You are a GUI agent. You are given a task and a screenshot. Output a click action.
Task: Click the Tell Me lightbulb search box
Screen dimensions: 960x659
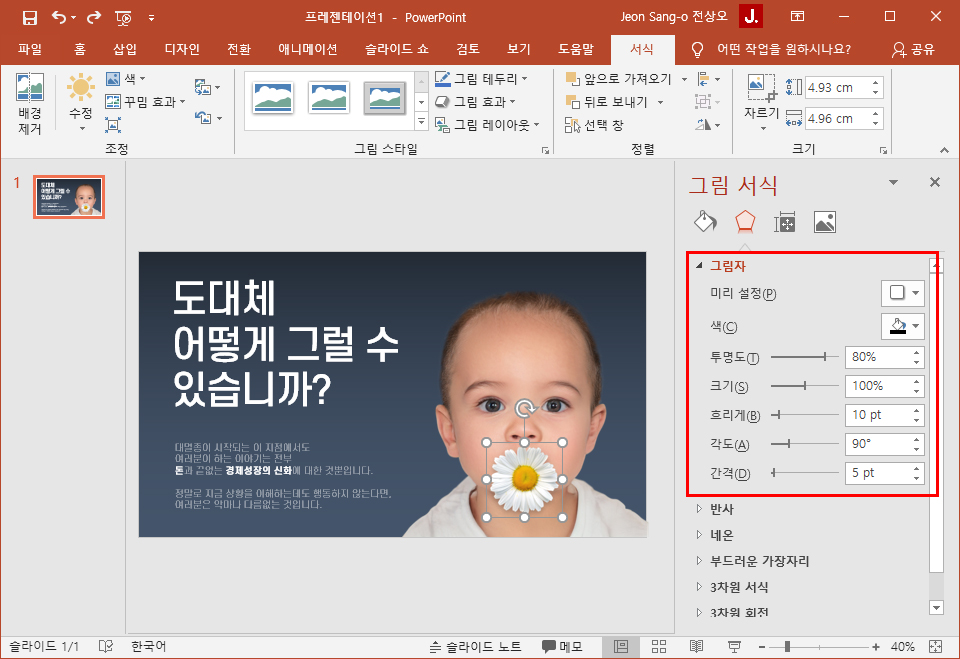771,49
